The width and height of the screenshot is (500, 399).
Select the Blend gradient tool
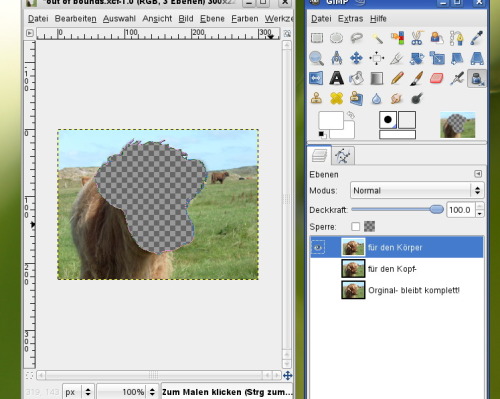pos(377,79)
